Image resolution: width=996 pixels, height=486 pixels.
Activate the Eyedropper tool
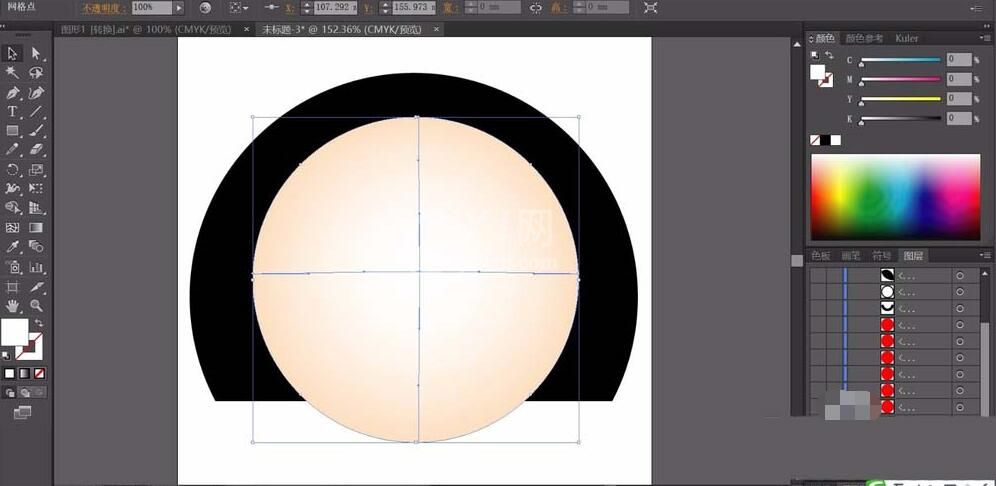pyautogui.click(x=12, y=246)
